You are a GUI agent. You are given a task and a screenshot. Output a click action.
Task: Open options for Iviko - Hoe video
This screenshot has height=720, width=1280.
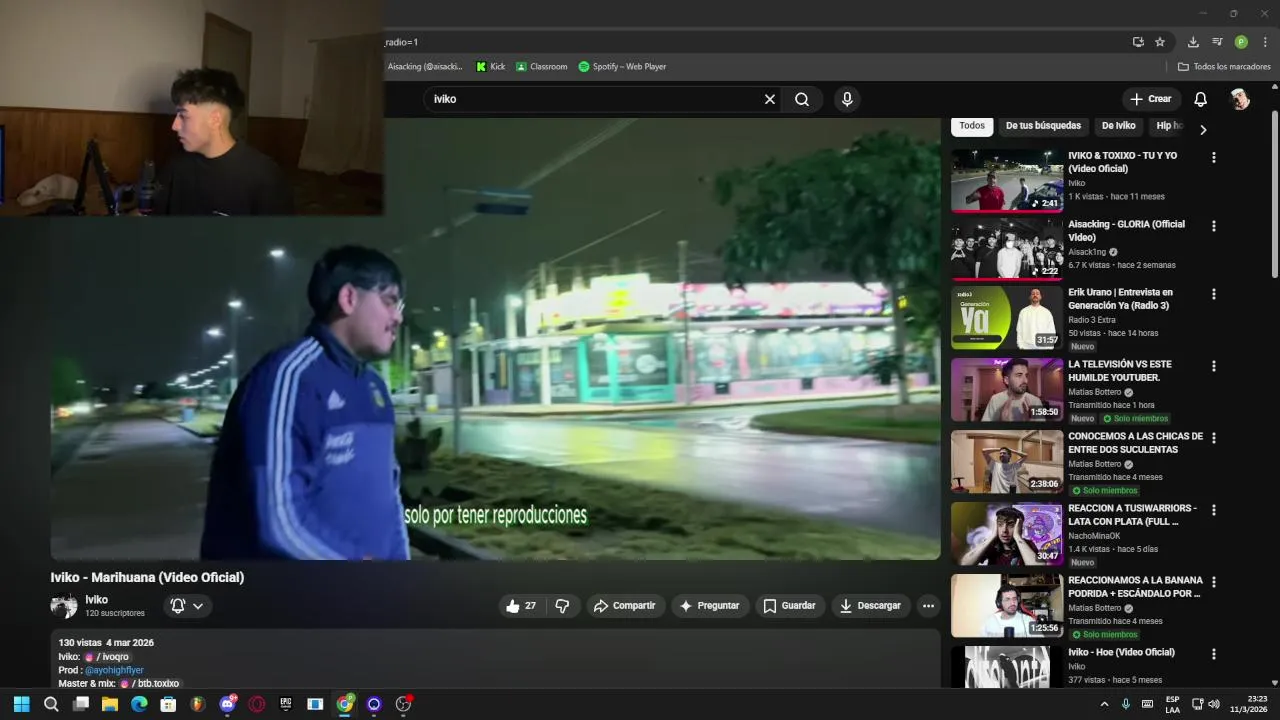(x=1214, y=655)
